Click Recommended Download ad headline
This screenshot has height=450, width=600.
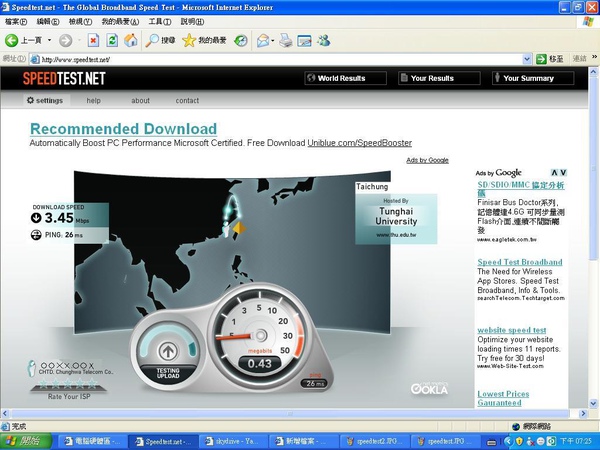124,129
